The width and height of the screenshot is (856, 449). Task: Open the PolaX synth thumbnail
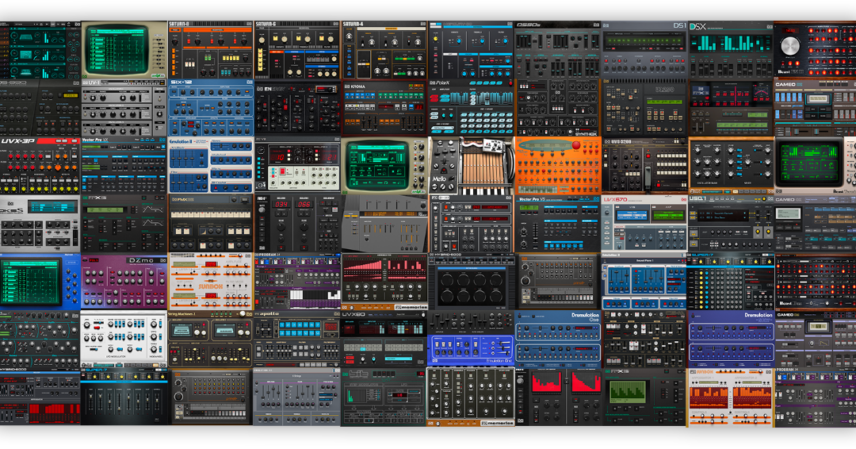click(471, 108)
